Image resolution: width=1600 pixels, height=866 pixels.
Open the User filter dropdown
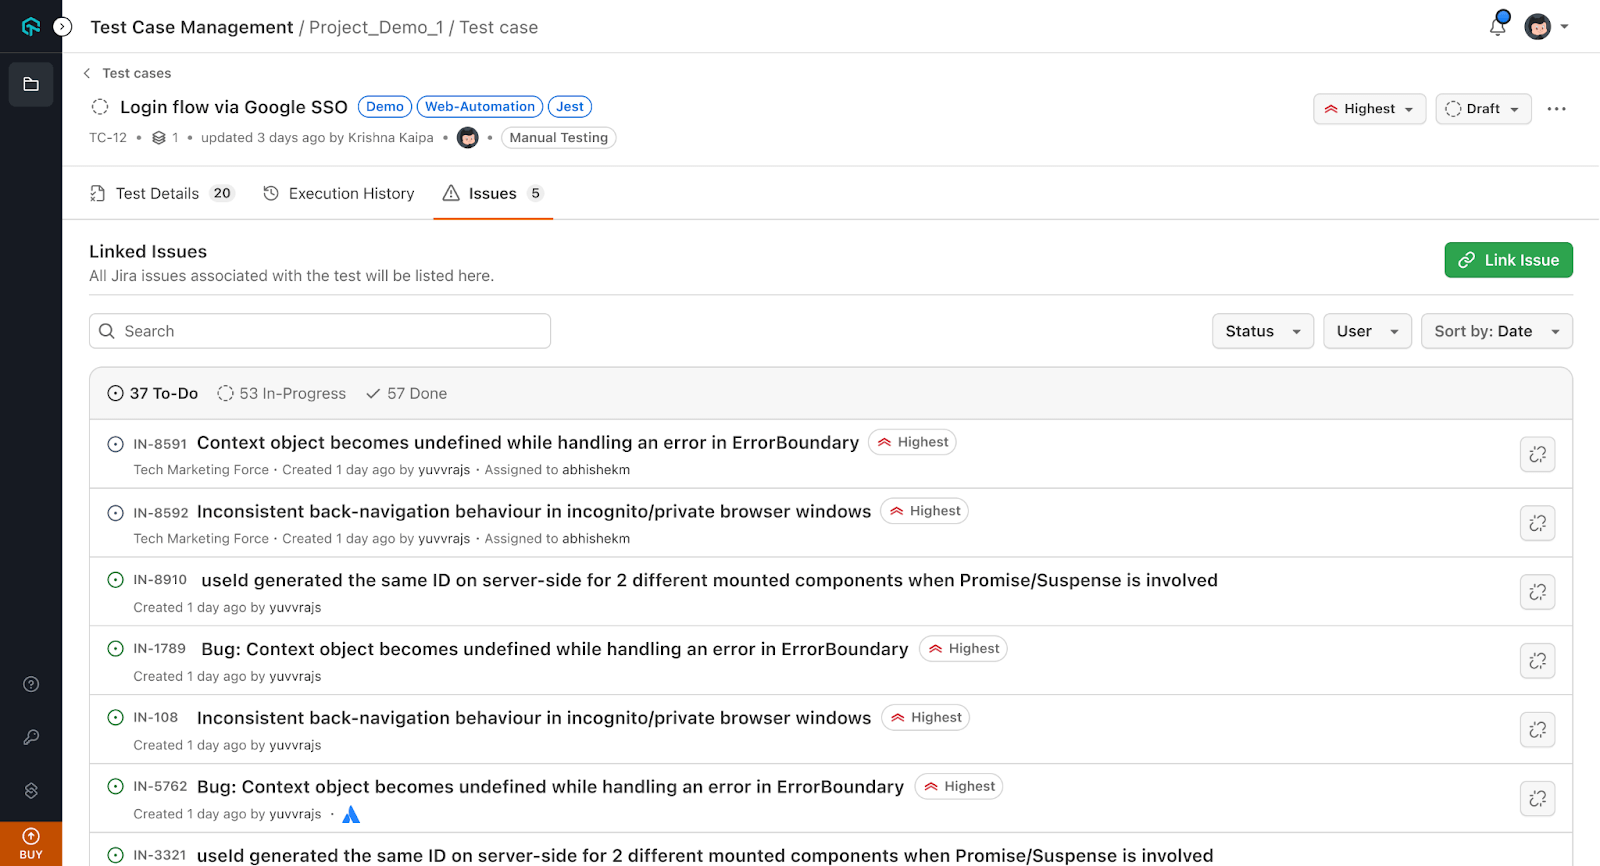point(1367,331)
